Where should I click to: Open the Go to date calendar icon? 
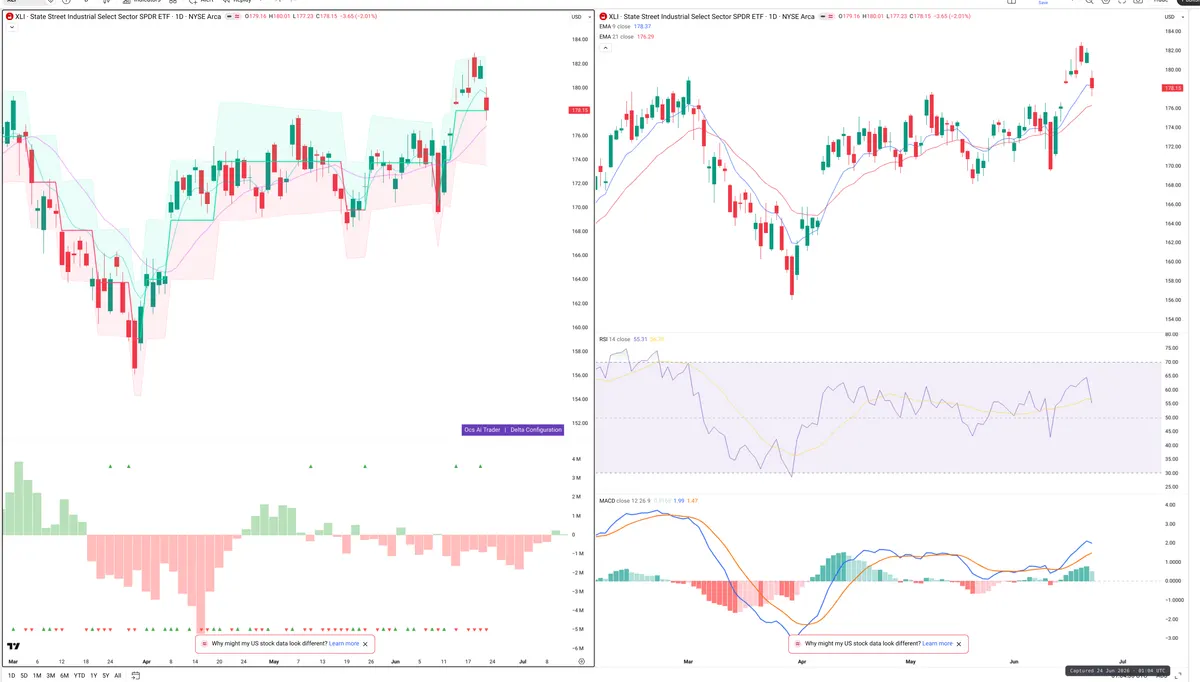pos(136,676)
